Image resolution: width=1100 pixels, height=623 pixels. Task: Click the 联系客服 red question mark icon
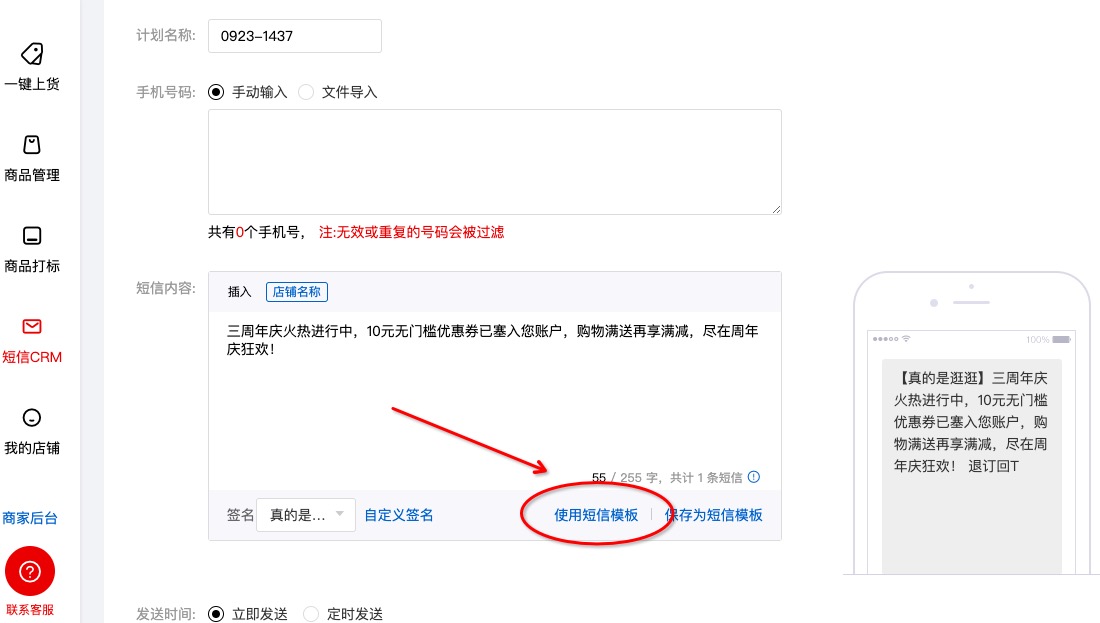point(30,572)
